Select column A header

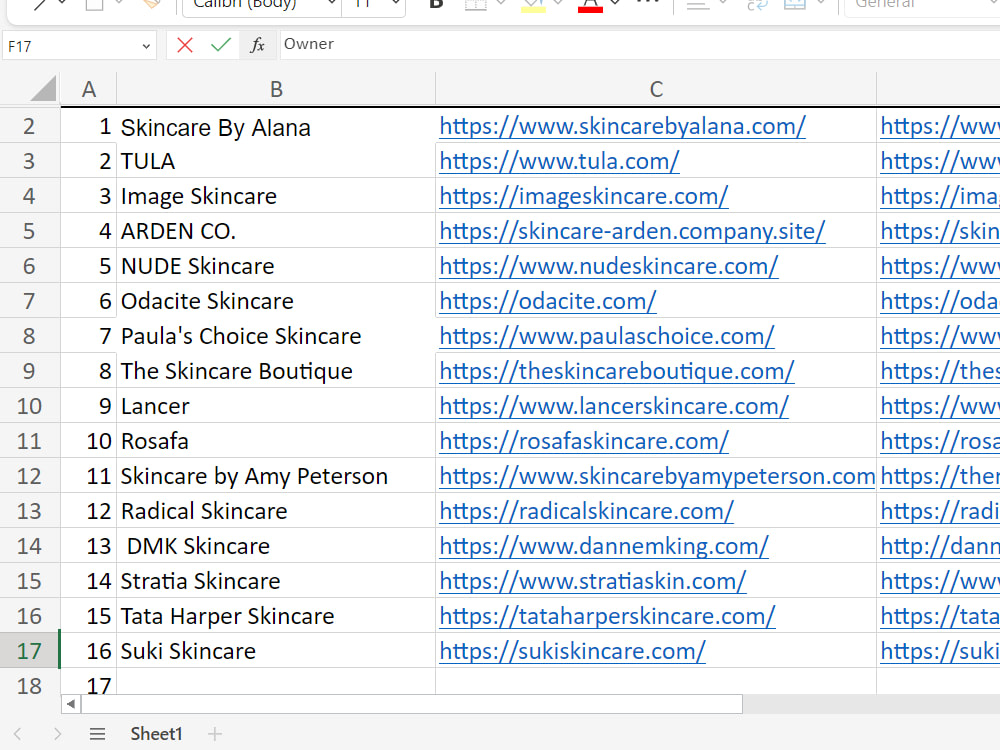[89, 89]
